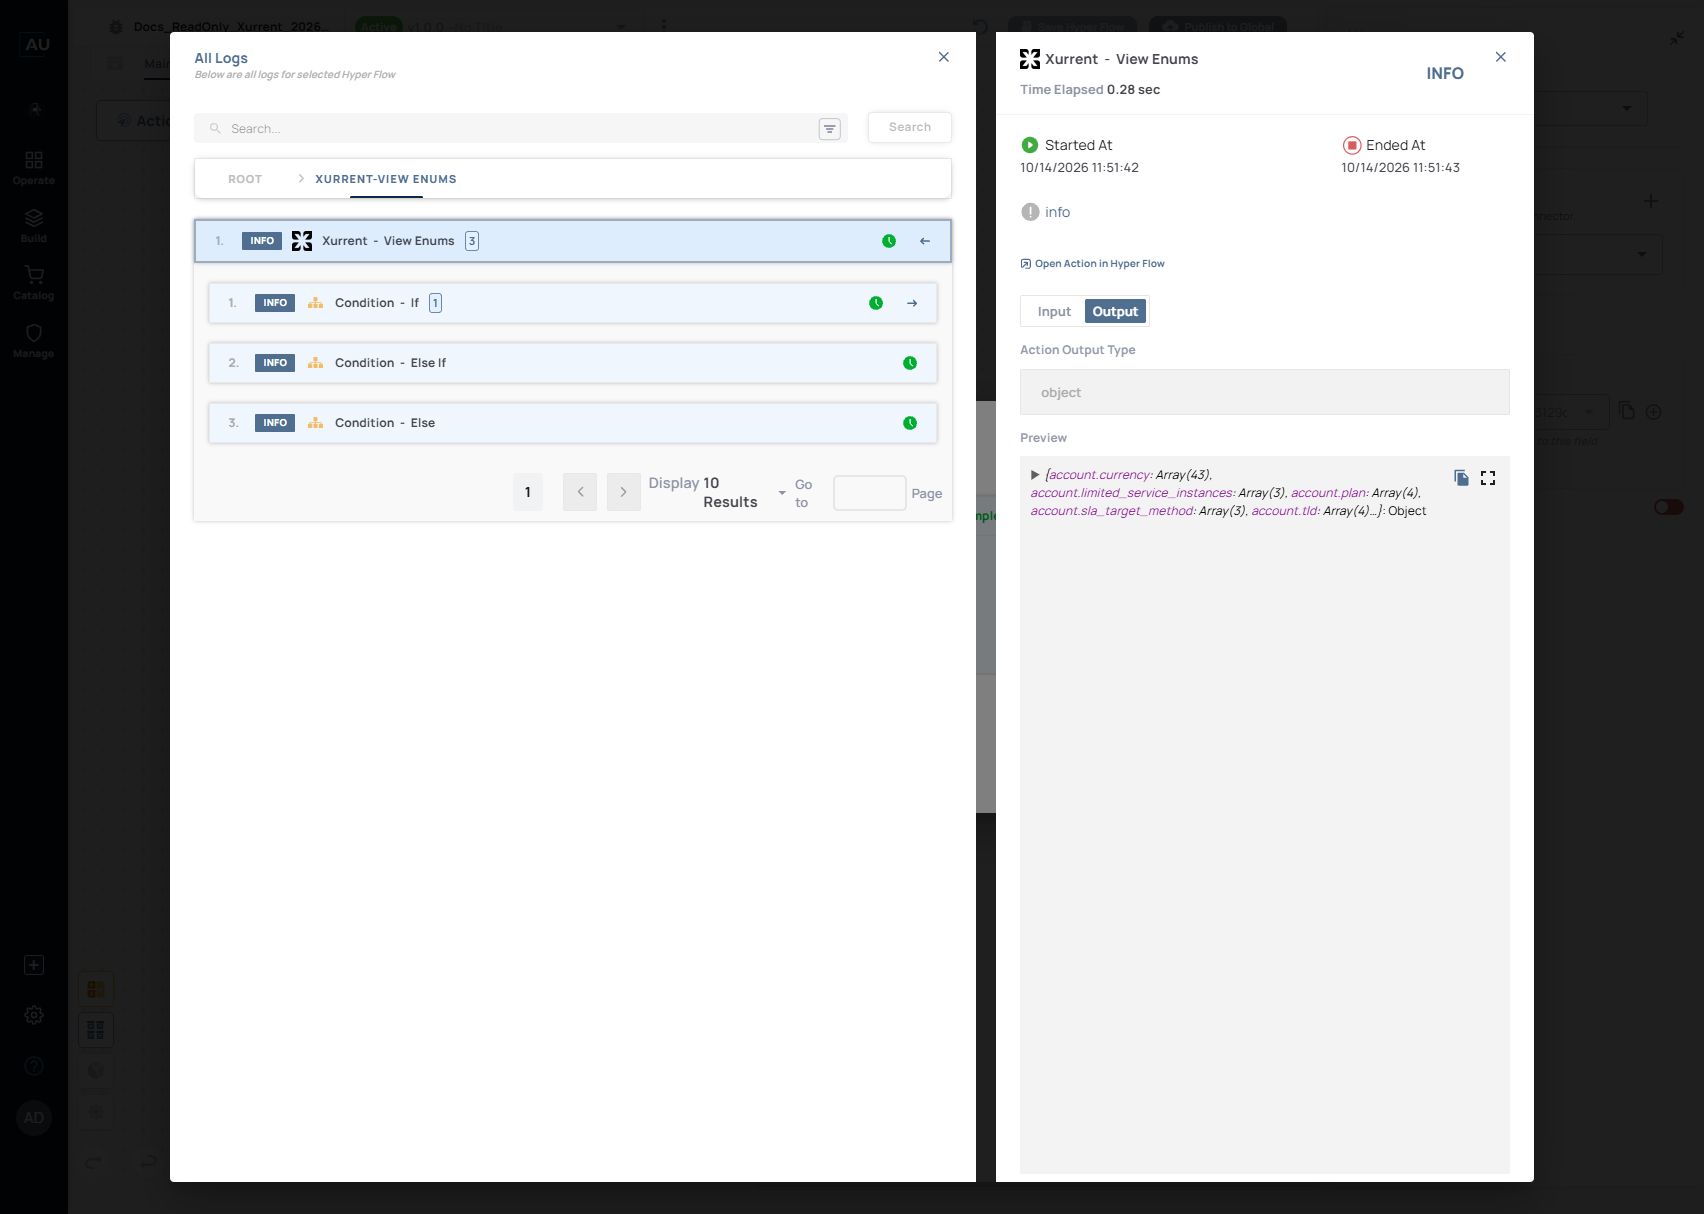Close the All Logs panel

click(x=944, y=57)
